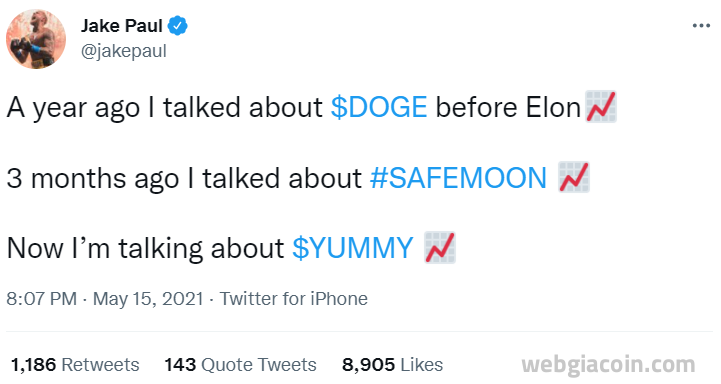The width and height of the screenshot is (721, 384).
Task: Open Jake Paul's profile picture
Action: click(x=36, y=39)
